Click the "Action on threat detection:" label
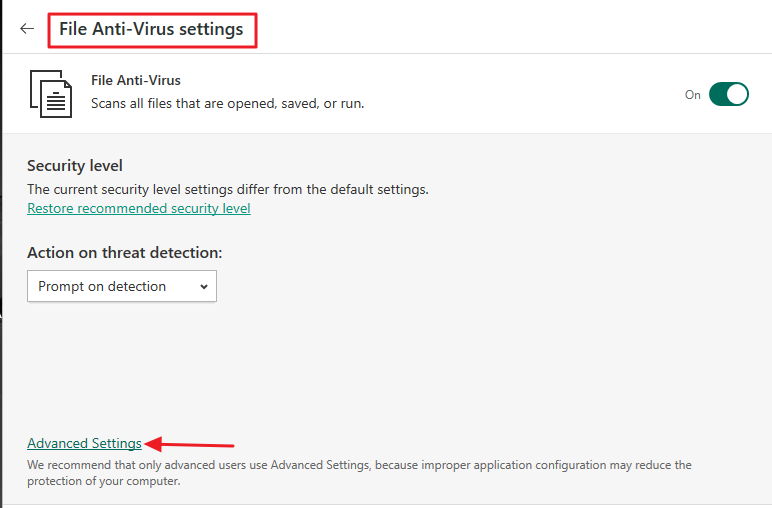This screenshot has height=508, width=772. pyautogui.click(x=125, y=253)
